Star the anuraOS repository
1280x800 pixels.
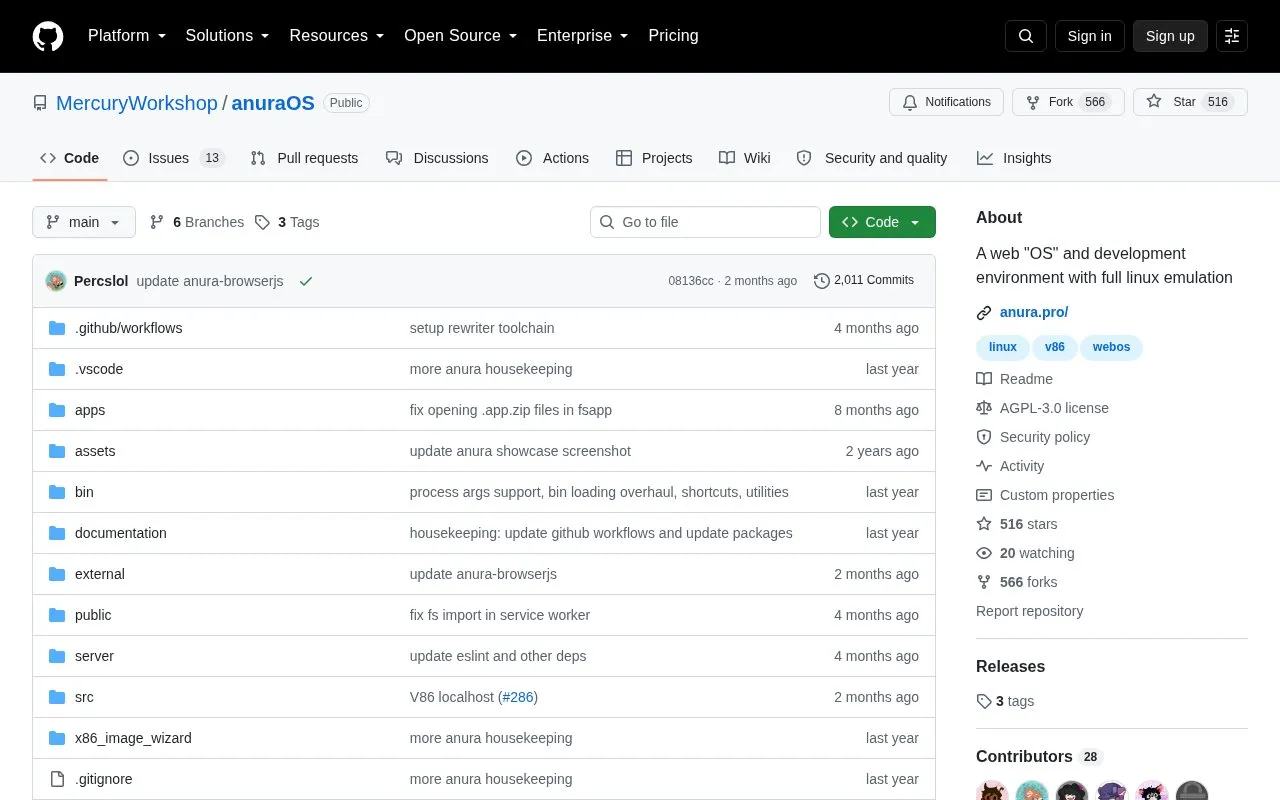(x=1190, y=102)
